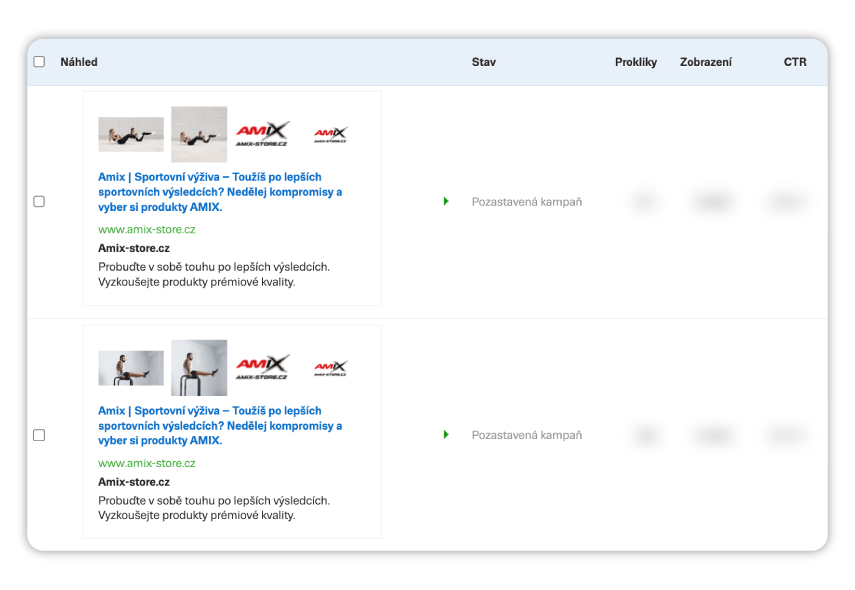Click the green play icon in second ad row
The width and height of the screenshot is (855, 590).
click(446, 435)
